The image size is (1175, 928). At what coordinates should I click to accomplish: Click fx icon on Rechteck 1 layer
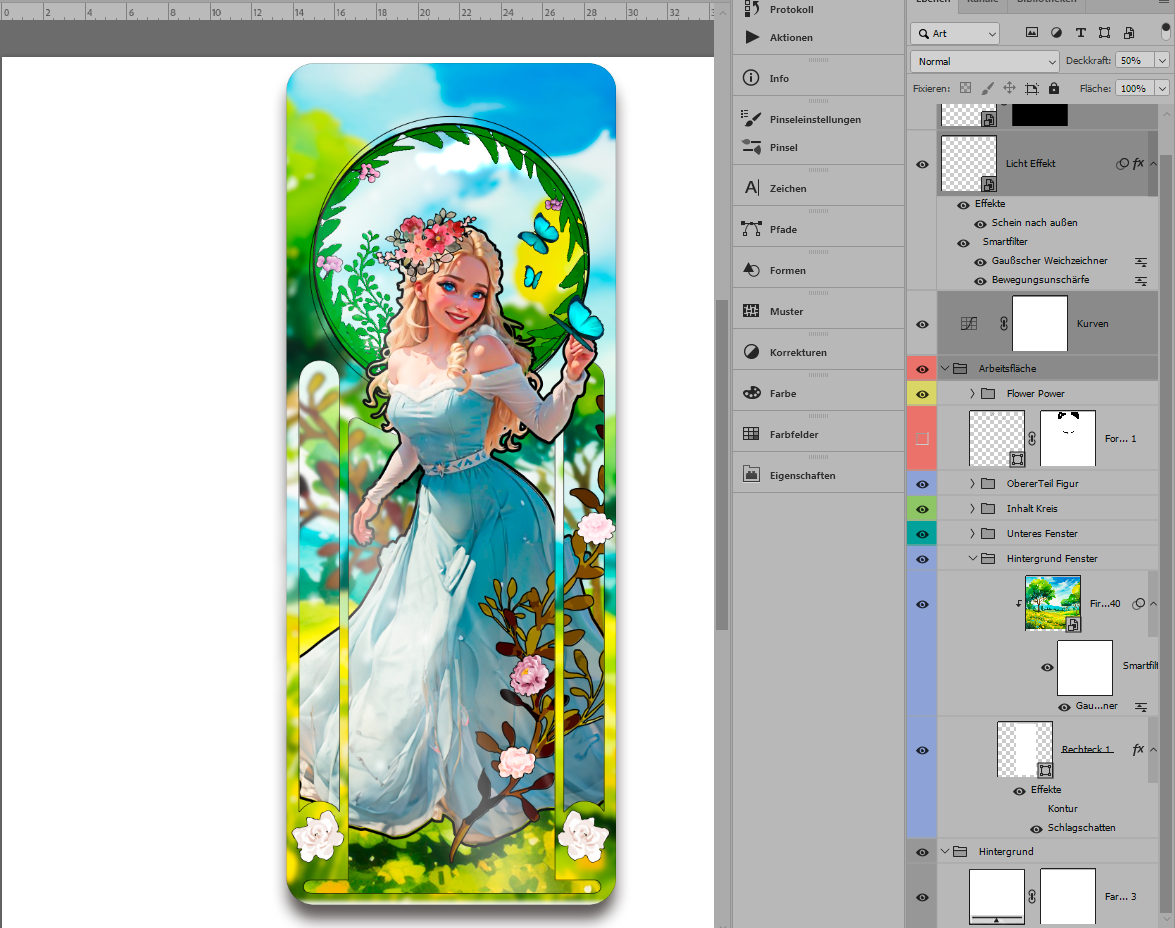click(x=1138, y=749)
